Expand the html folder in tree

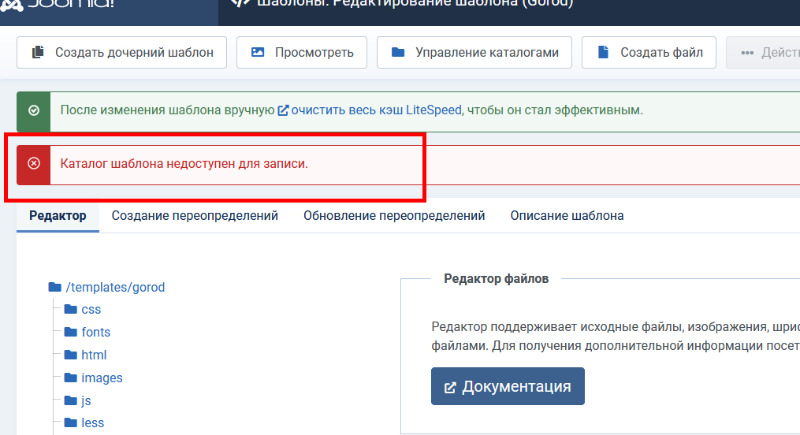pos(94,355)
